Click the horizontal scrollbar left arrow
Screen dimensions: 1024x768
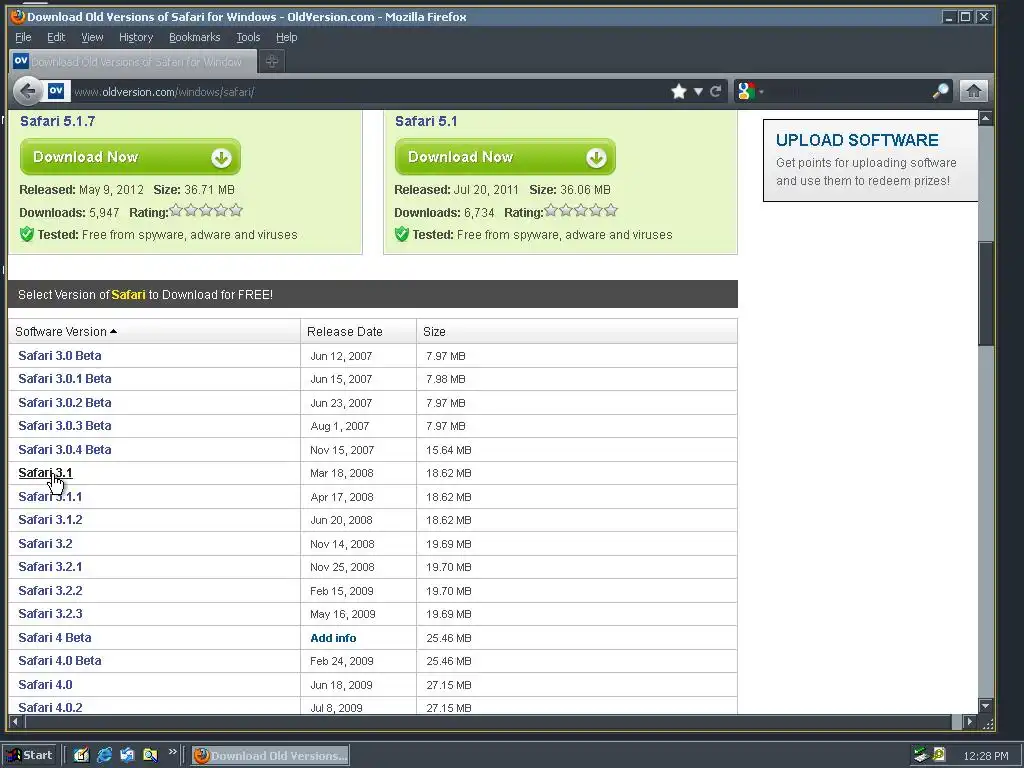click(16, 722)
